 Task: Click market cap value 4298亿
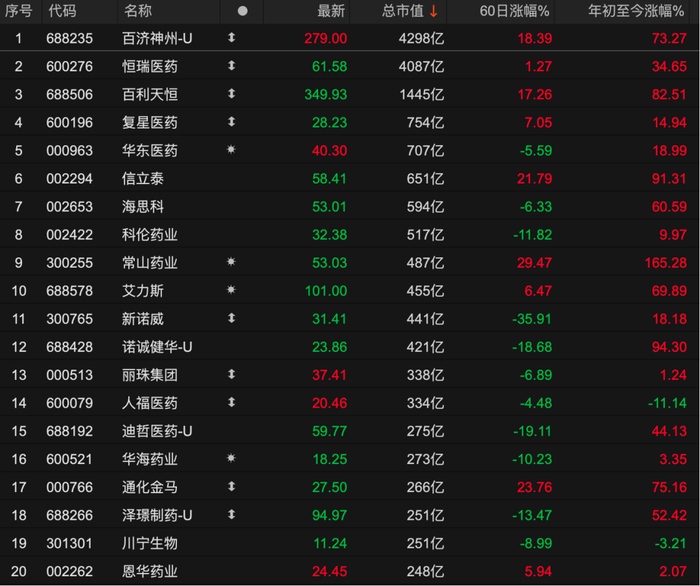tap(421, 38)
